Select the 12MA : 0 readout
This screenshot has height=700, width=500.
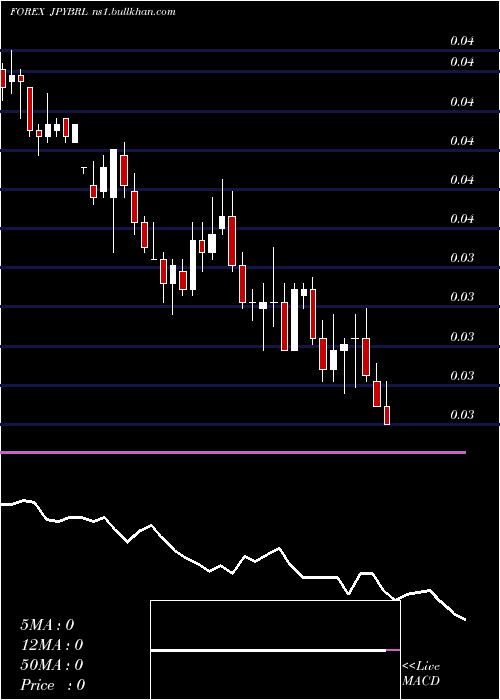point(52,645)
